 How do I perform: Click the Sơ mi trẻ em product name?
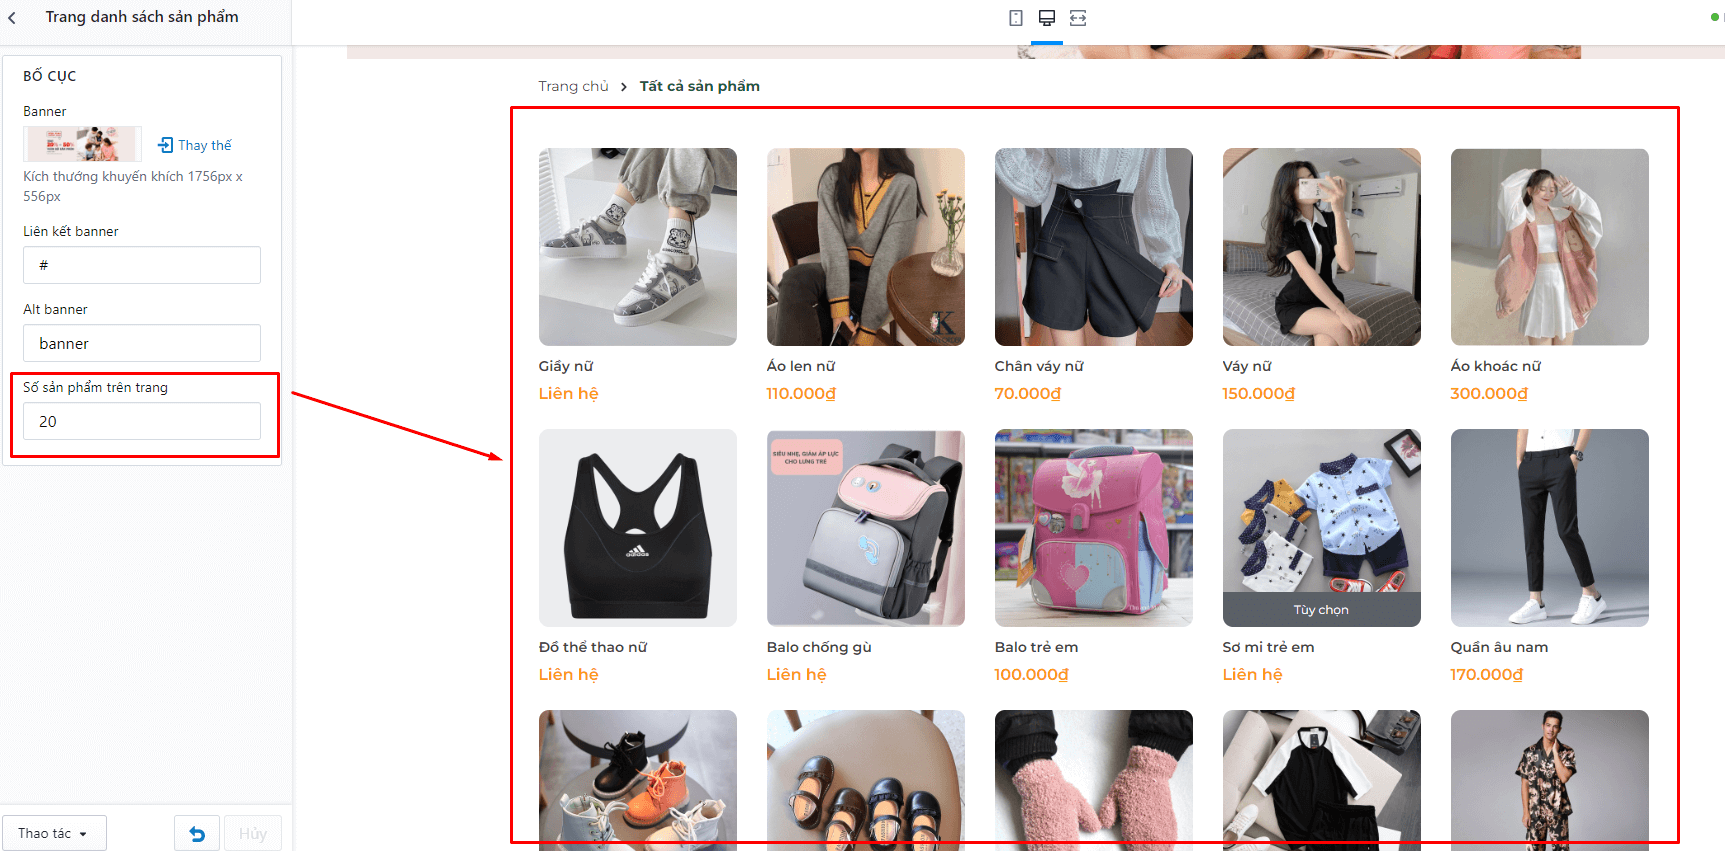pos(1268,647)
